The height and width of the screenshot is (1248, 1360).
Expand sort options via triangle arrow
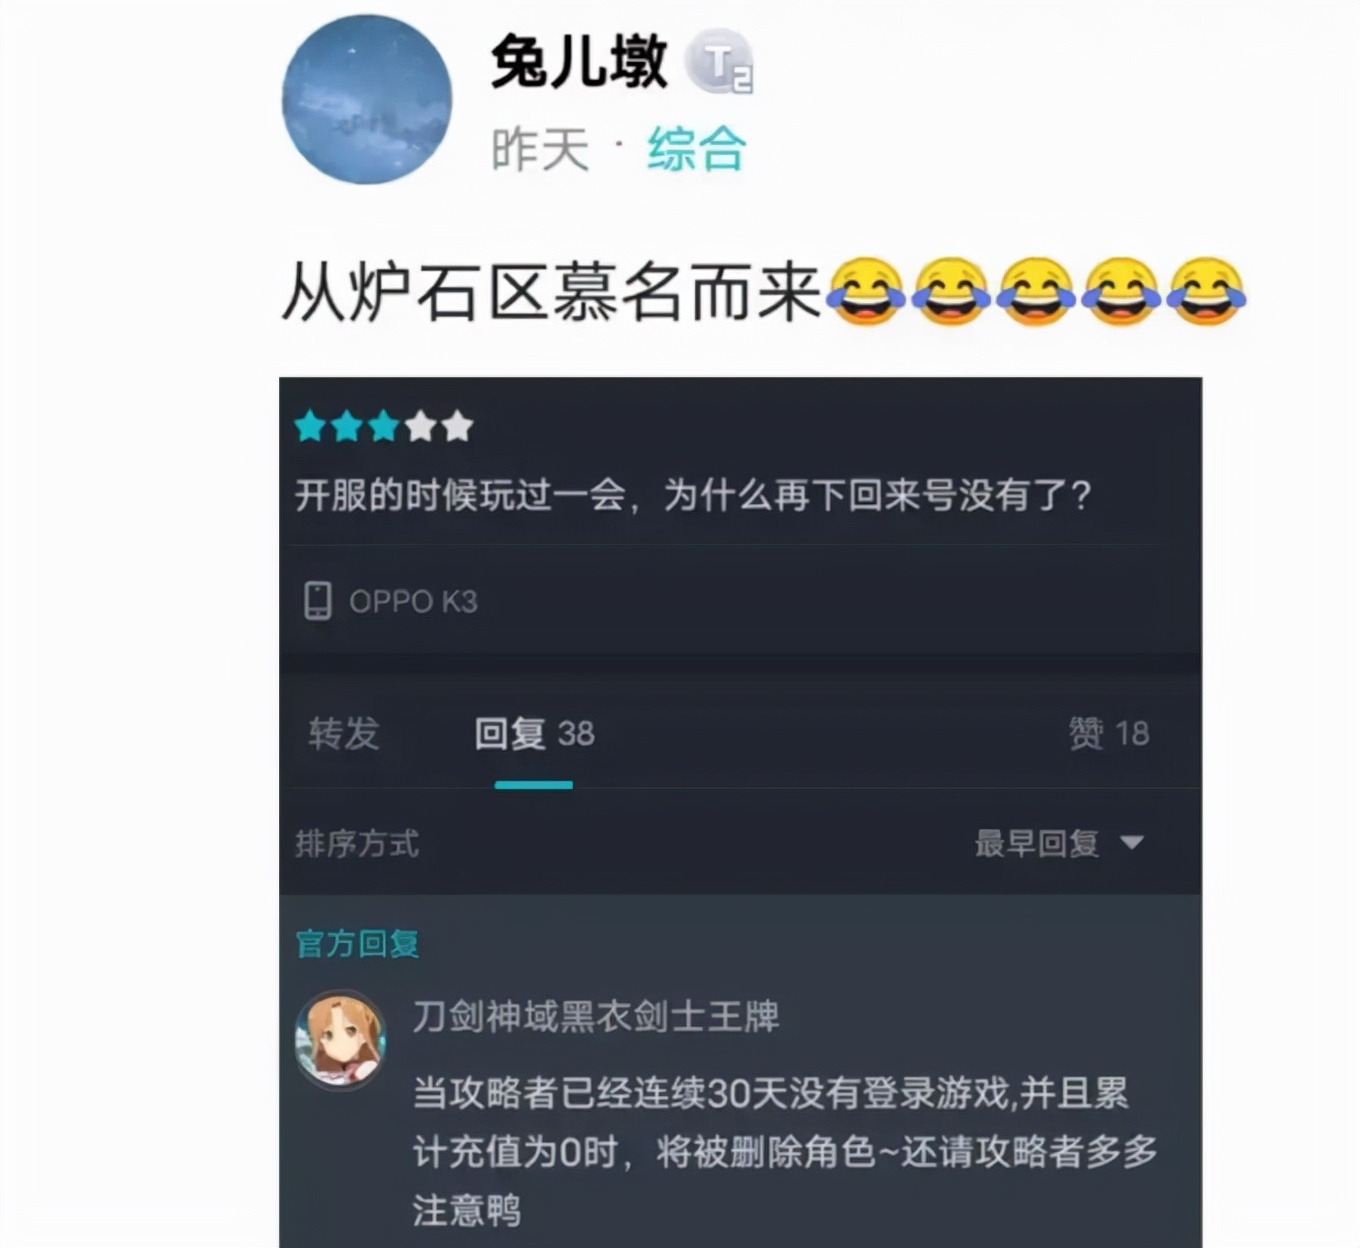tap(1131, 843)
